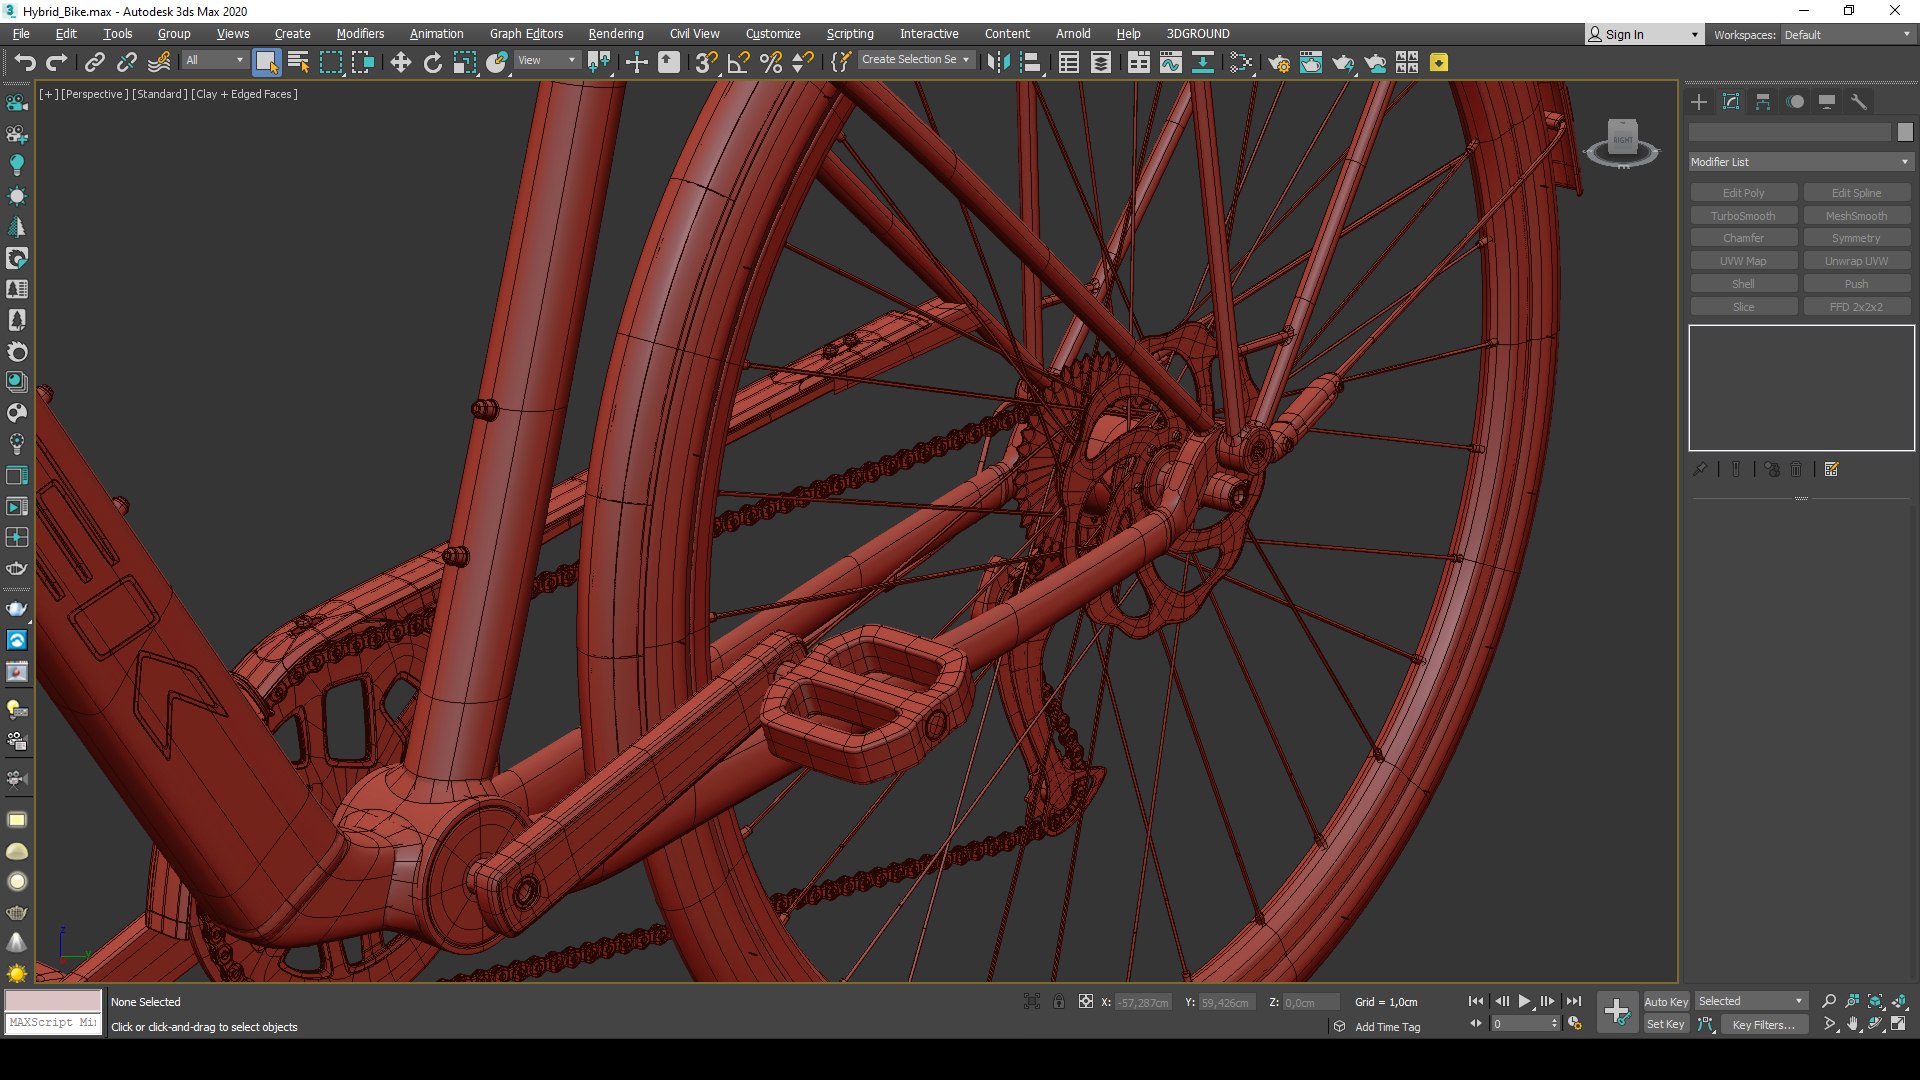This screenshot has width=1920, height=1080.
Task: Open the Render Setup teapot icon
Action: coord(1278,62)
